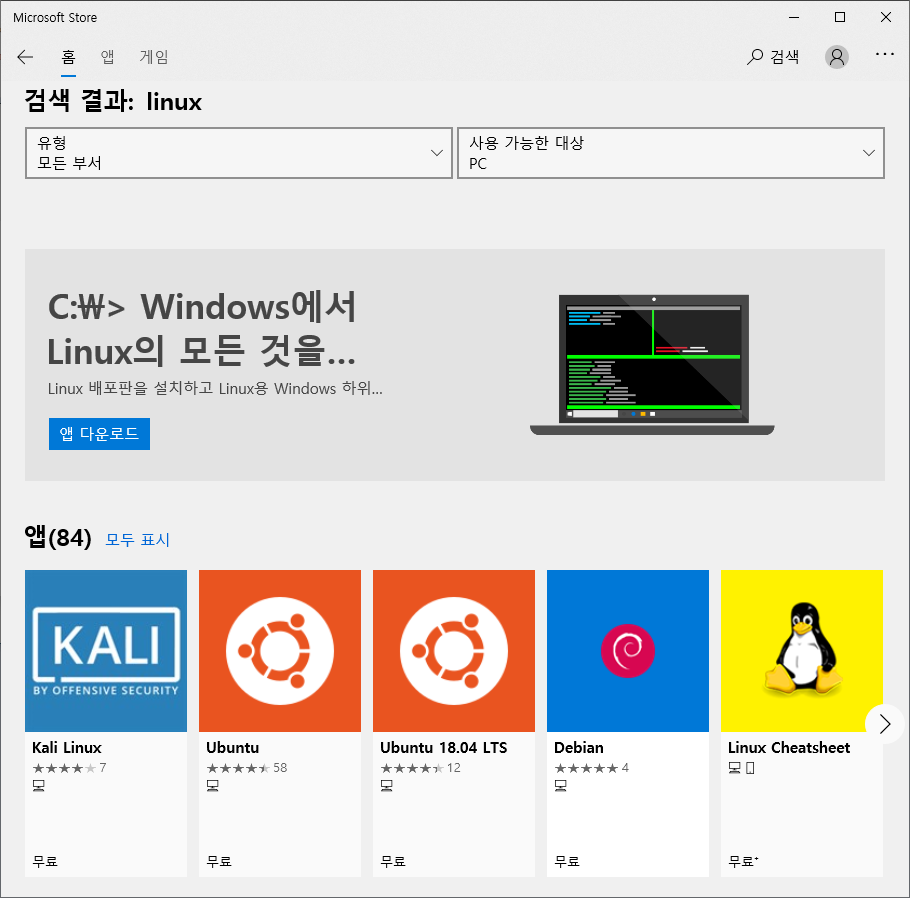This screenshot has width=910, height=898.
Task: Click PC device icon under Ubuntu 58 rating
Action: pos(213,786)
